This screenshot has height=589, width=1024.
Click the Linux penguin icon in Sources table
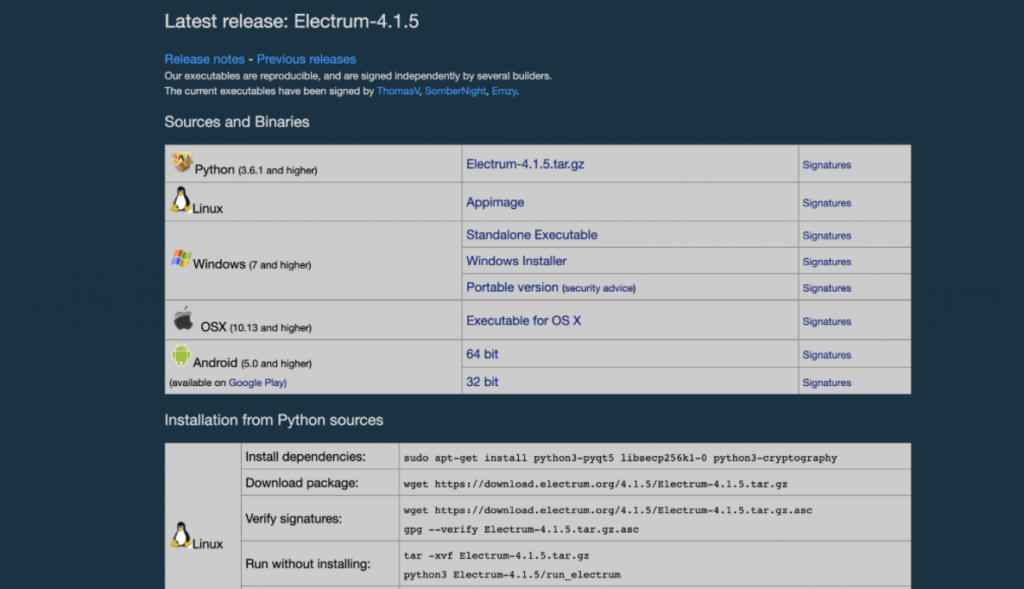(x=181, y=200)
